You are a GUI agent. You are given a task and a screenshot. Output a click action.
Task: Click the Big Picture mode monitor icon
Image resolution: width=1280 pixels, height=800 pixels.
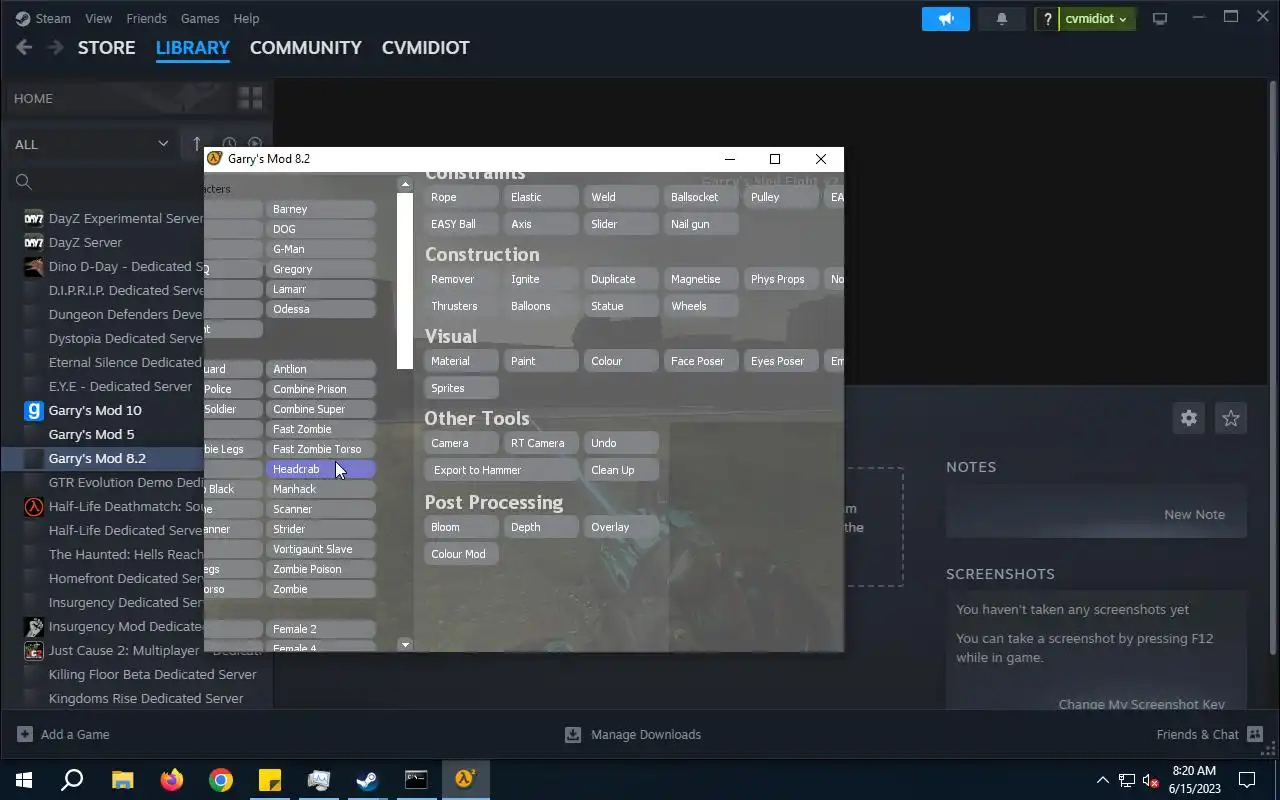pyautogui.click(x=1160, y=19)
